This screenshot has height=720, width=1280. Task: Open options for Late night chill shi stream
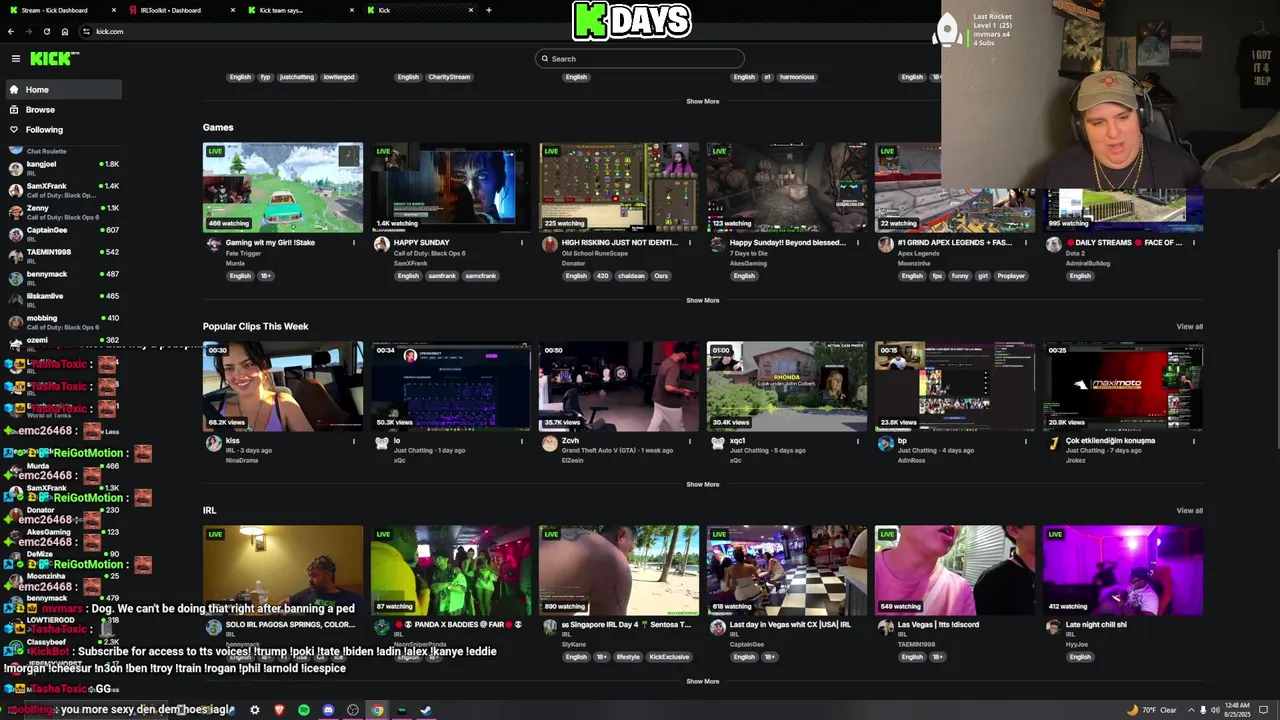pyautogui.click(x=1193, y=624)
